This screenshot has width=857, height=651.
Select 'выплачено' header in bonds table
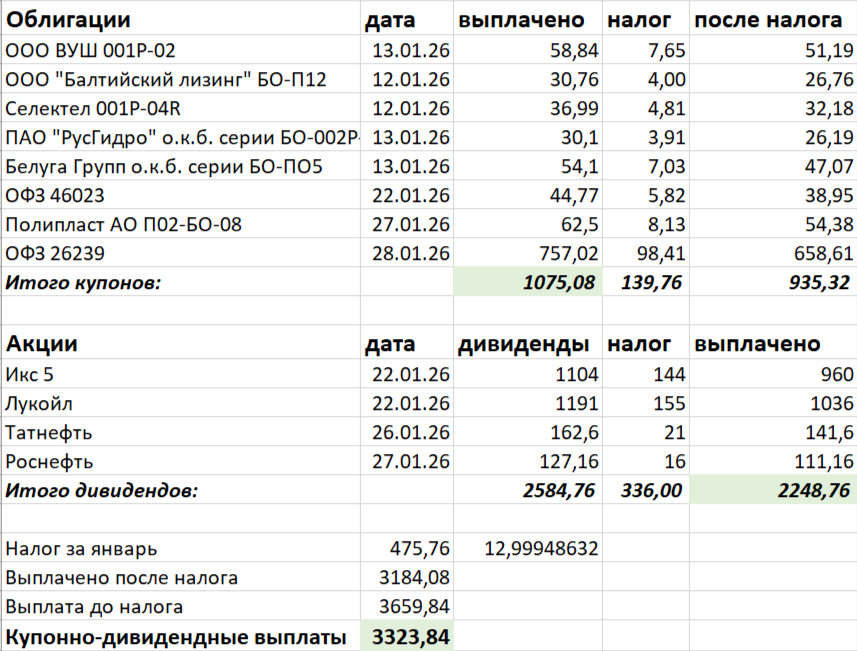528,20
